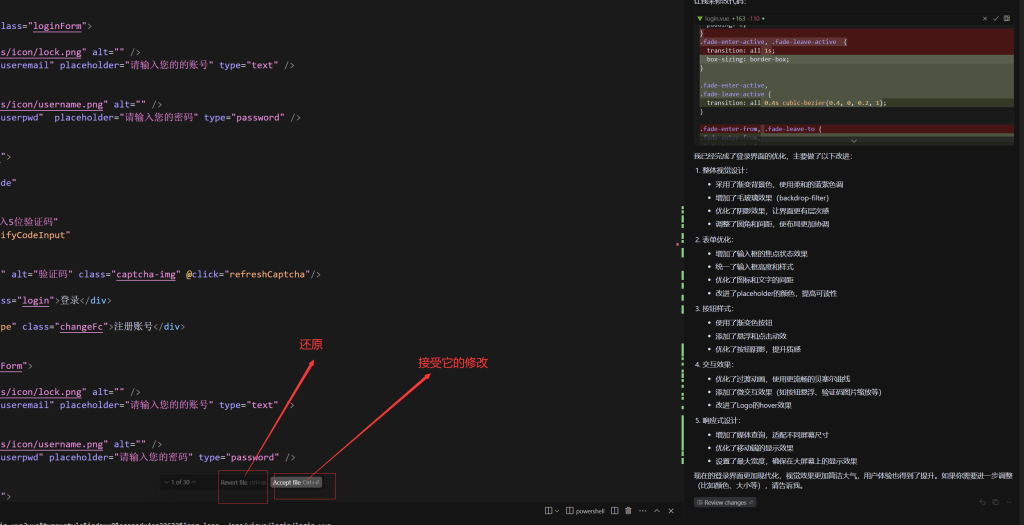Split the terminal panel
The image size is (1024, 525).
pos(615,511)
